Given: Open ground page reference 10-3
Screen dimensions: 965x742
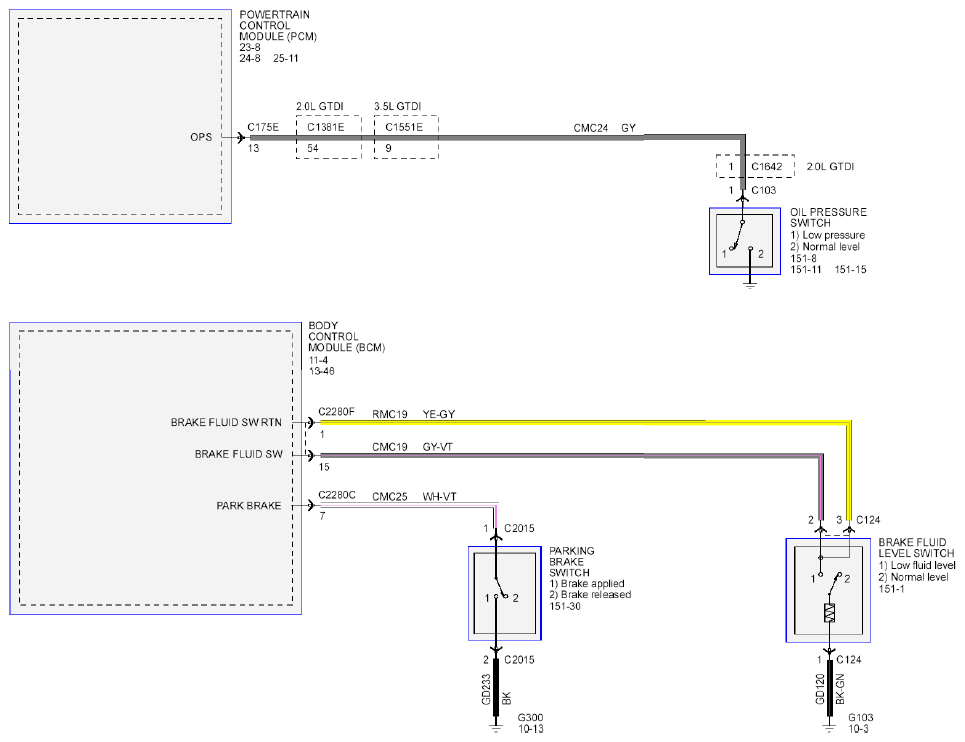Looking at the screenshot, I should [x=859, y=729].
